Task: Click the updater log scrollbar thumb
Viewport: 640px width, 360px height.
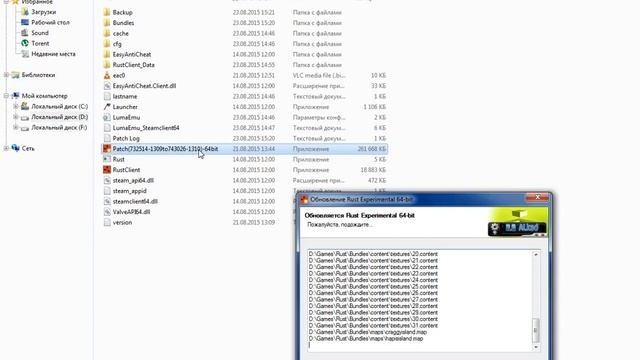Action: [536, 330]
